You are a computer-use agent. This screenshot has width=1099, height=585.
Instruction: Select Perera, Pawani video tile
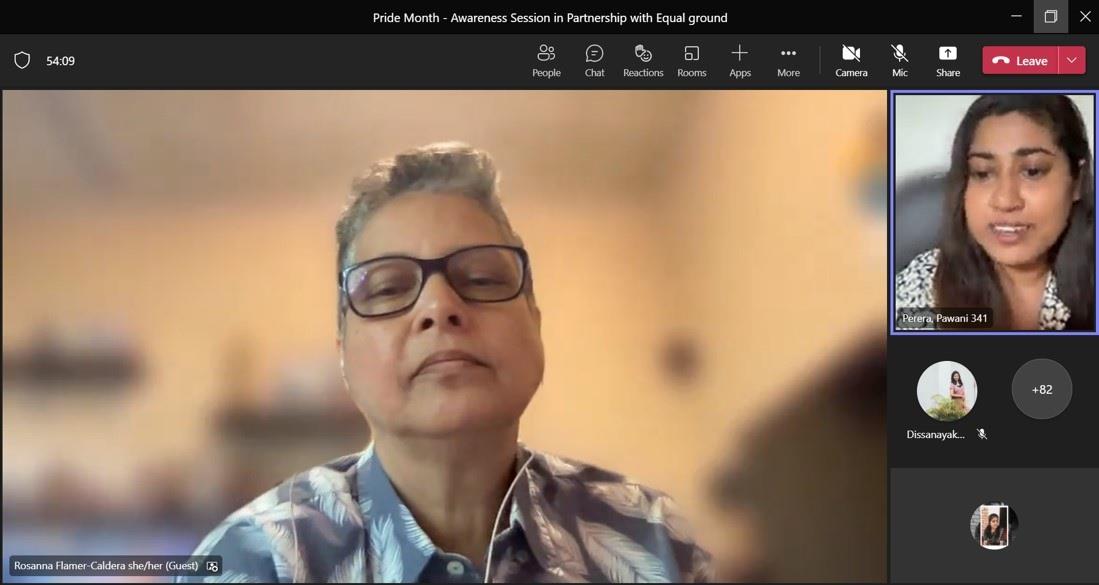coord(994,212)
